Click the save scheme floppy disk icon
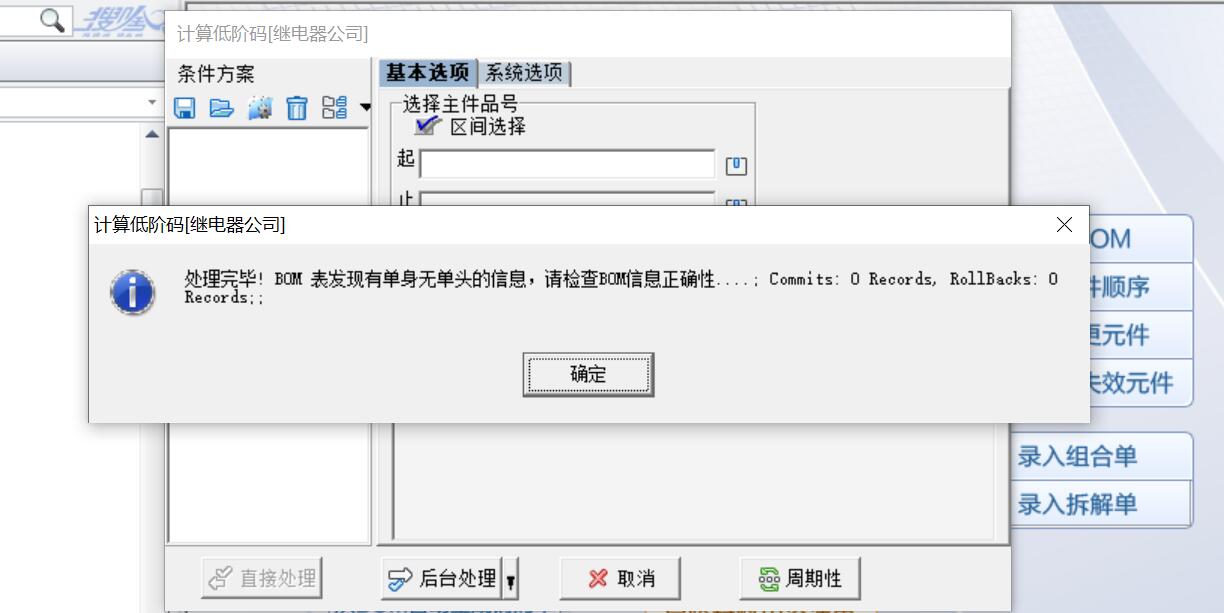This screenshot has width=1224, height=613. pos(185,108)
